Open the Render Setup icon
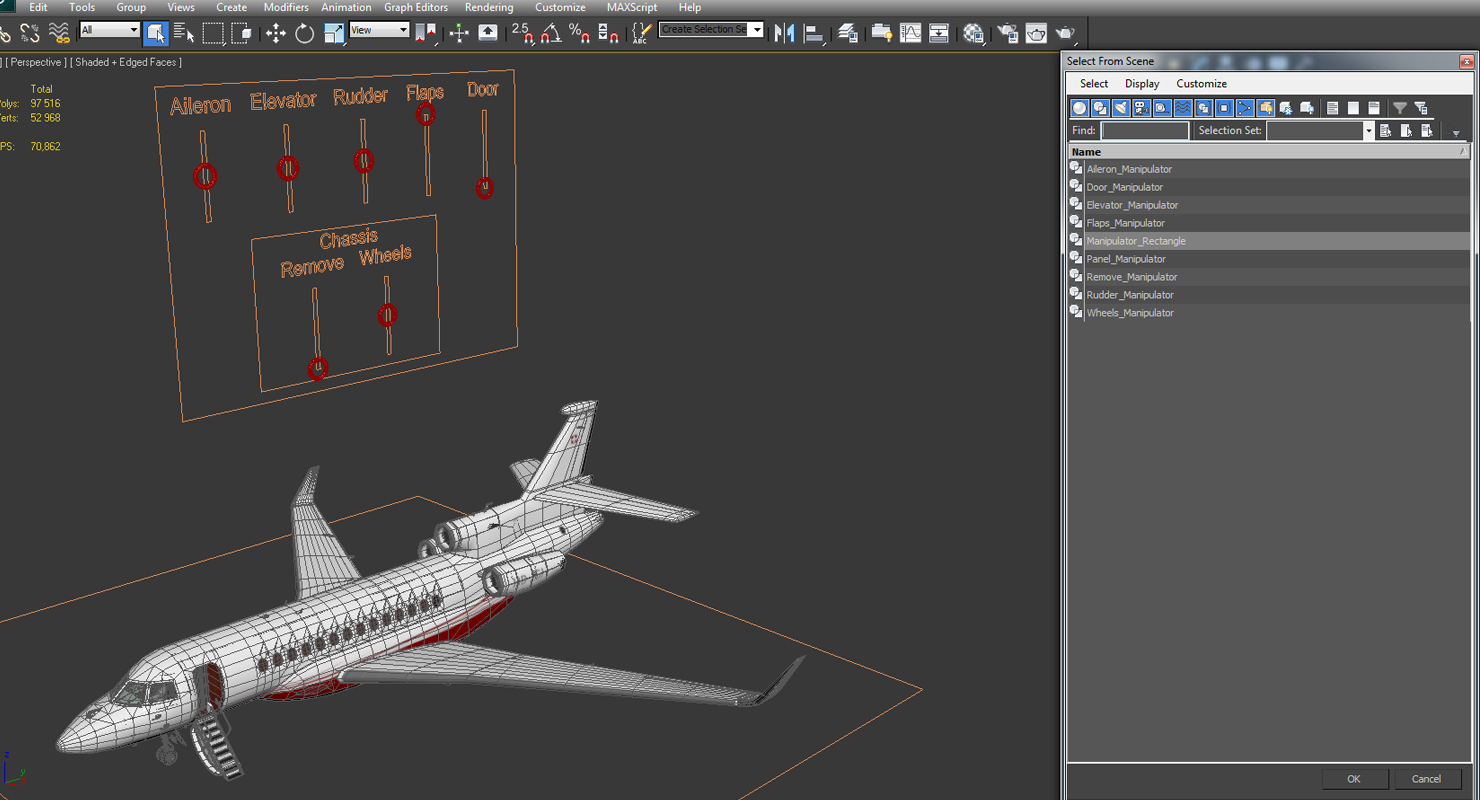Image resolution: width=1480 pixels, height=800 pixels. click(x=1007, y=33)
